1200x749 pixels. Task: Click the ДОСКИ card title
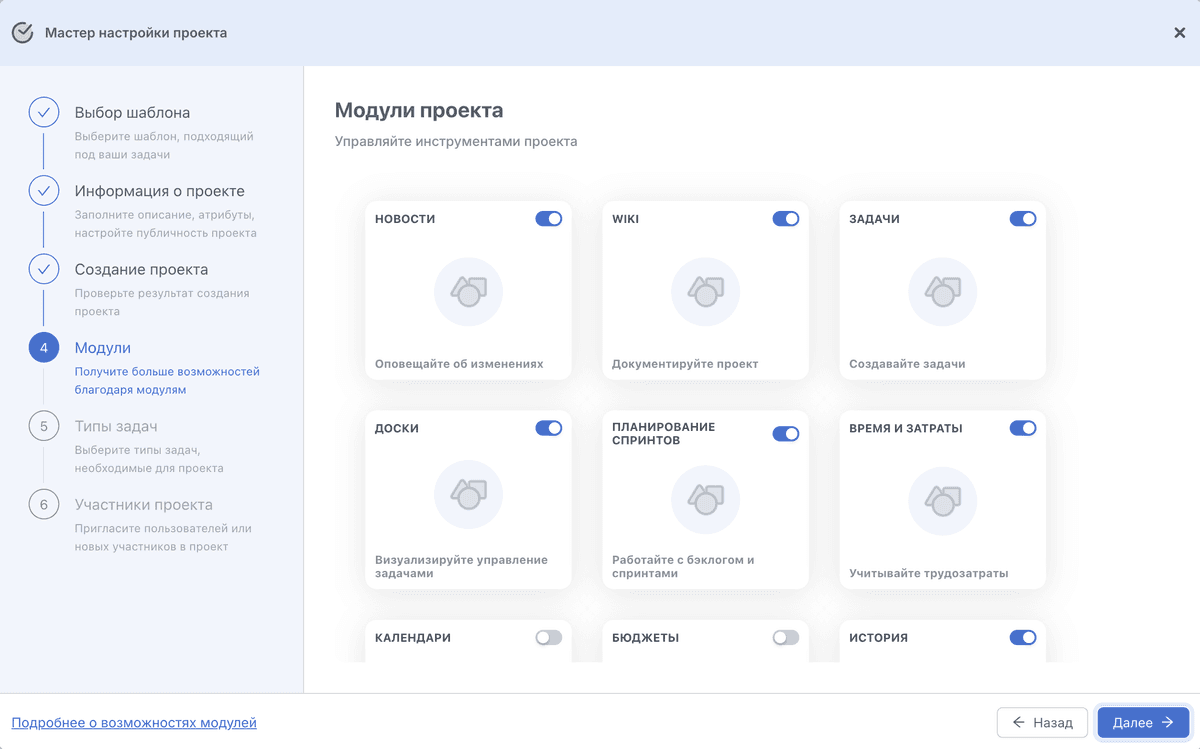[x=397, y=428]
